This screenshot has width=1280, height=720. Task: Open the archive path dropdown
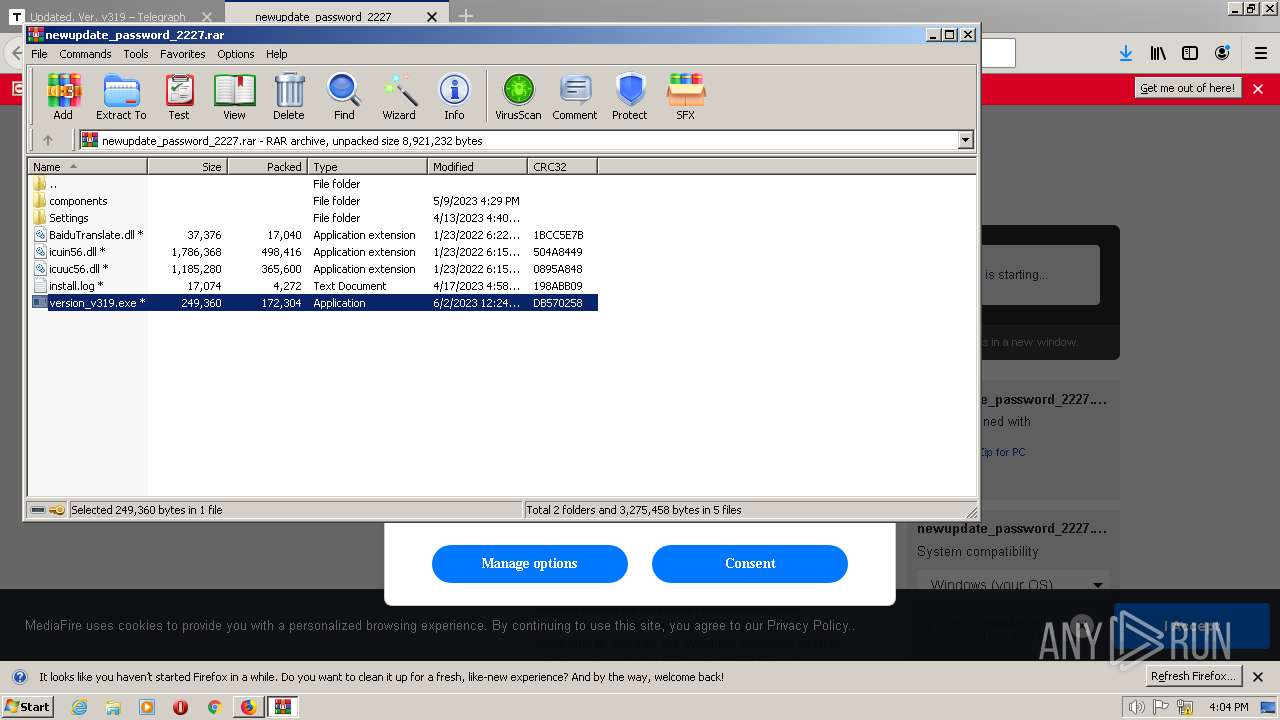pos(966,141)
